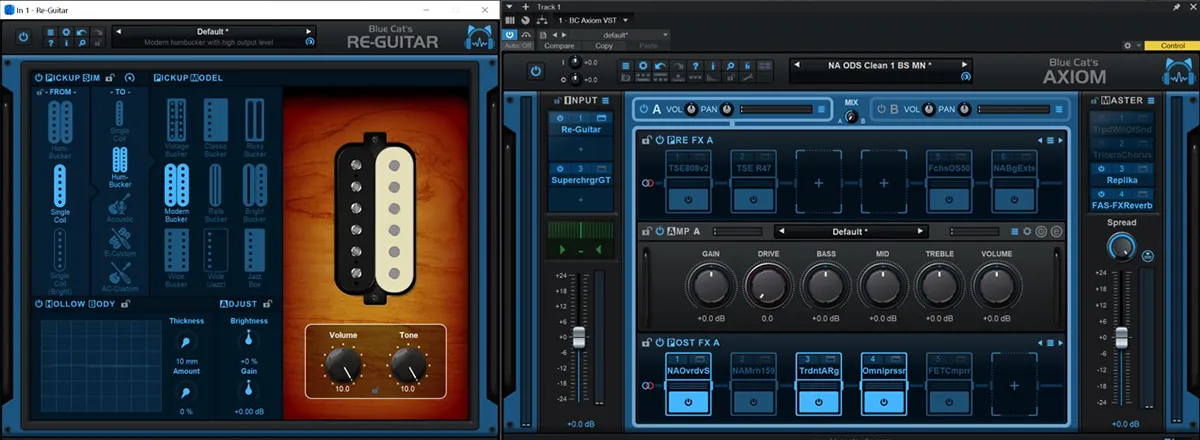Toggle Hollow Body power switch
The height and width of the screenshot is (440, 1200).
pyautogui.click(x=39, y=303)
